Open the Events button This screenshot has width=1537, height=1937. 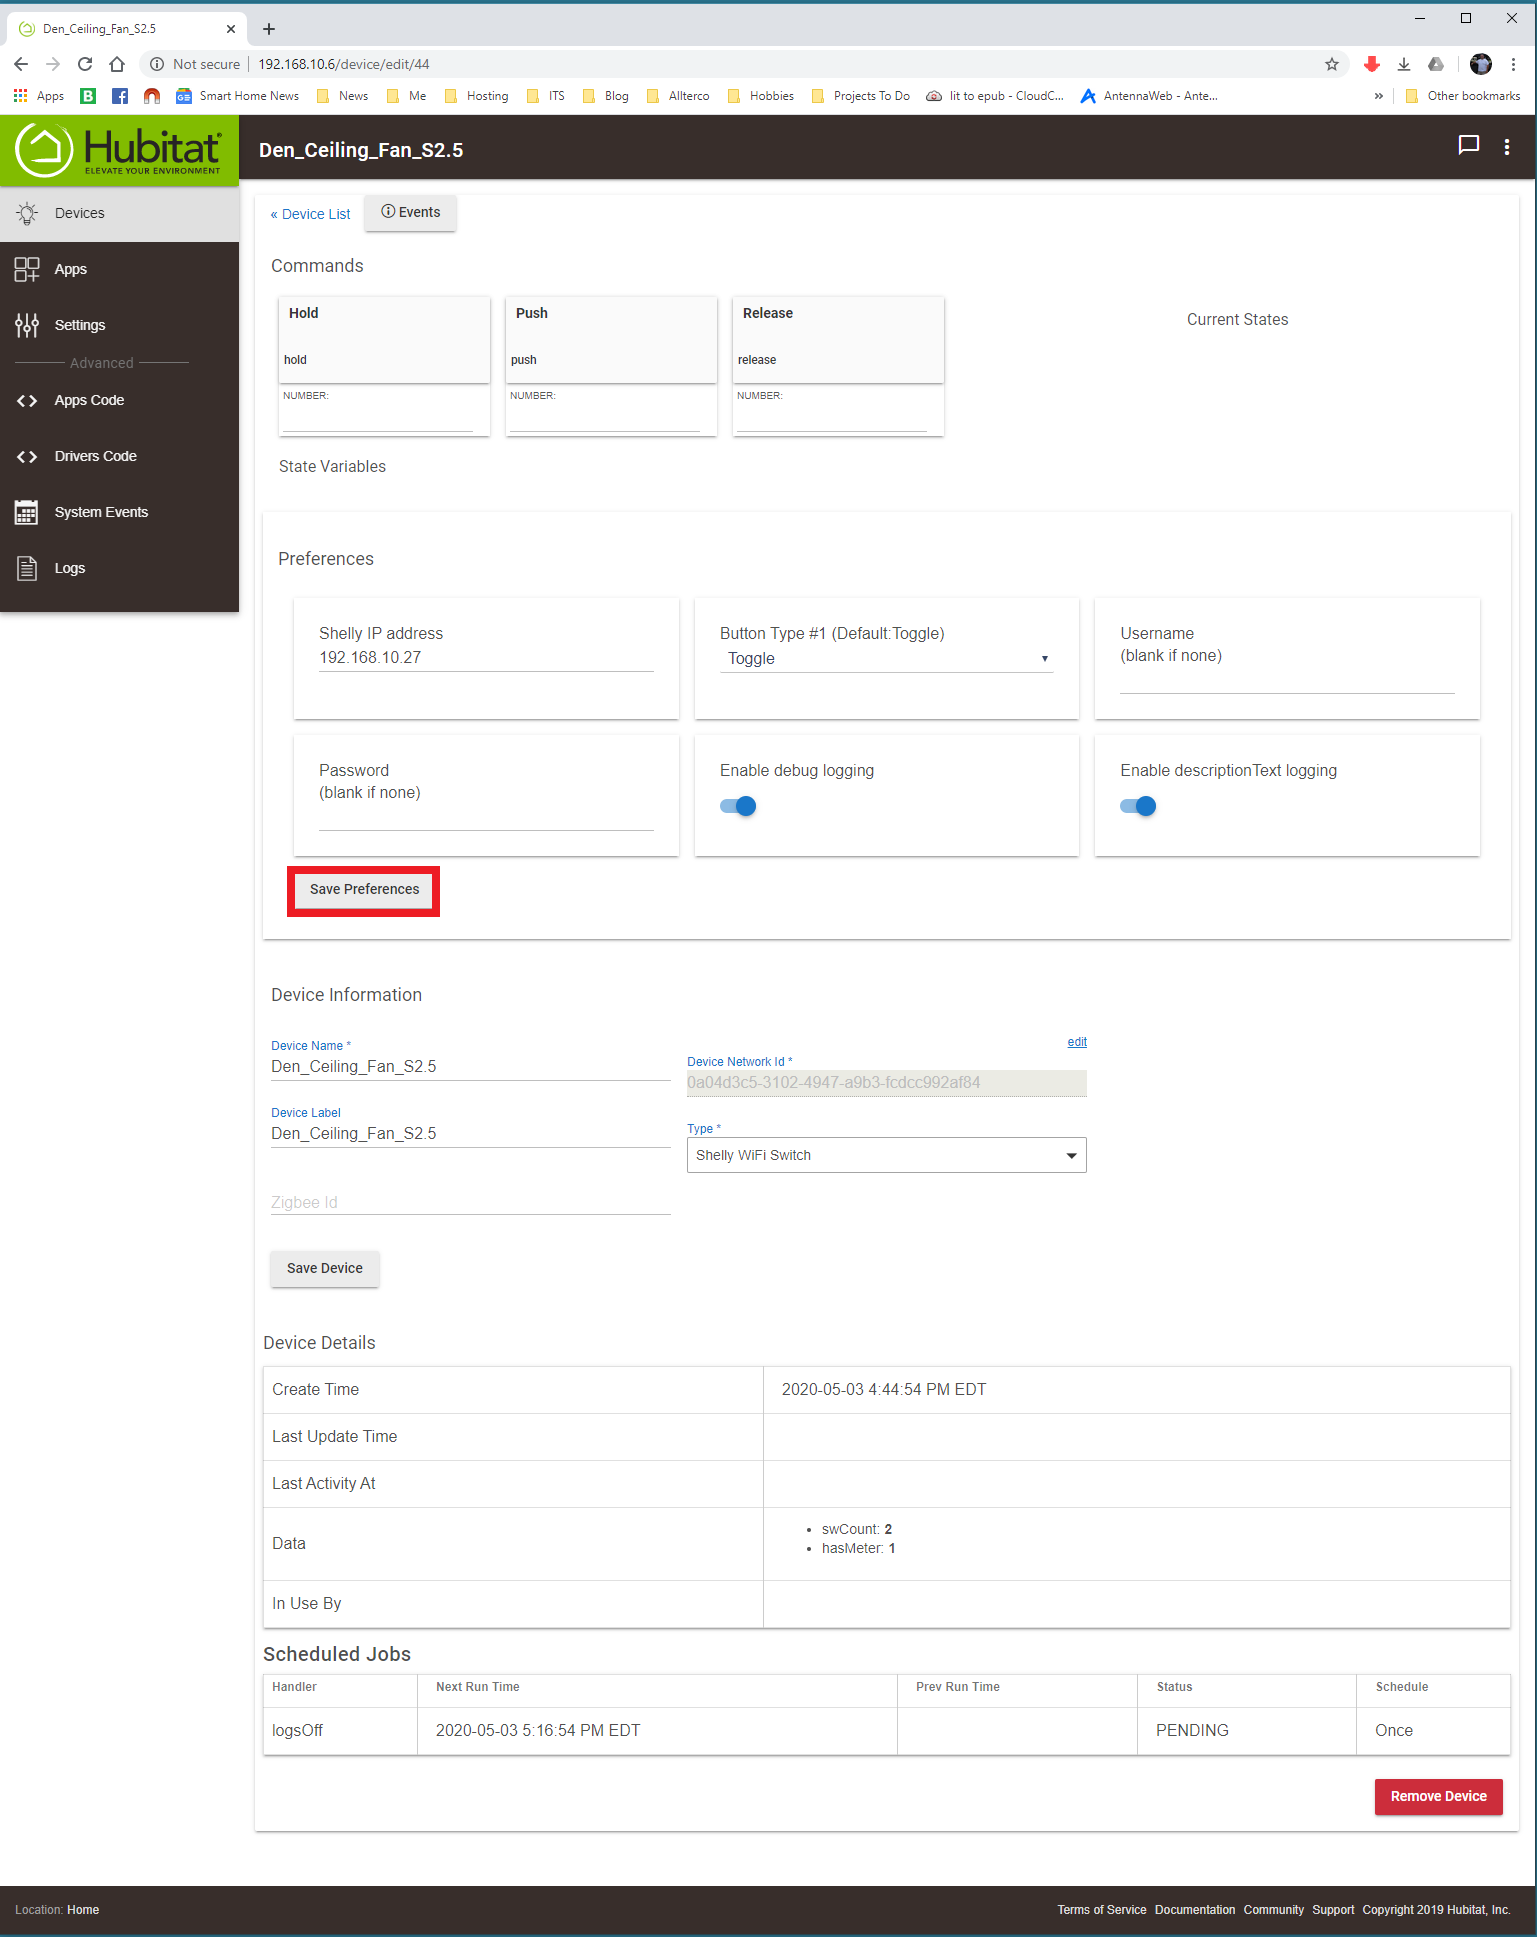[x=410, y=212]
